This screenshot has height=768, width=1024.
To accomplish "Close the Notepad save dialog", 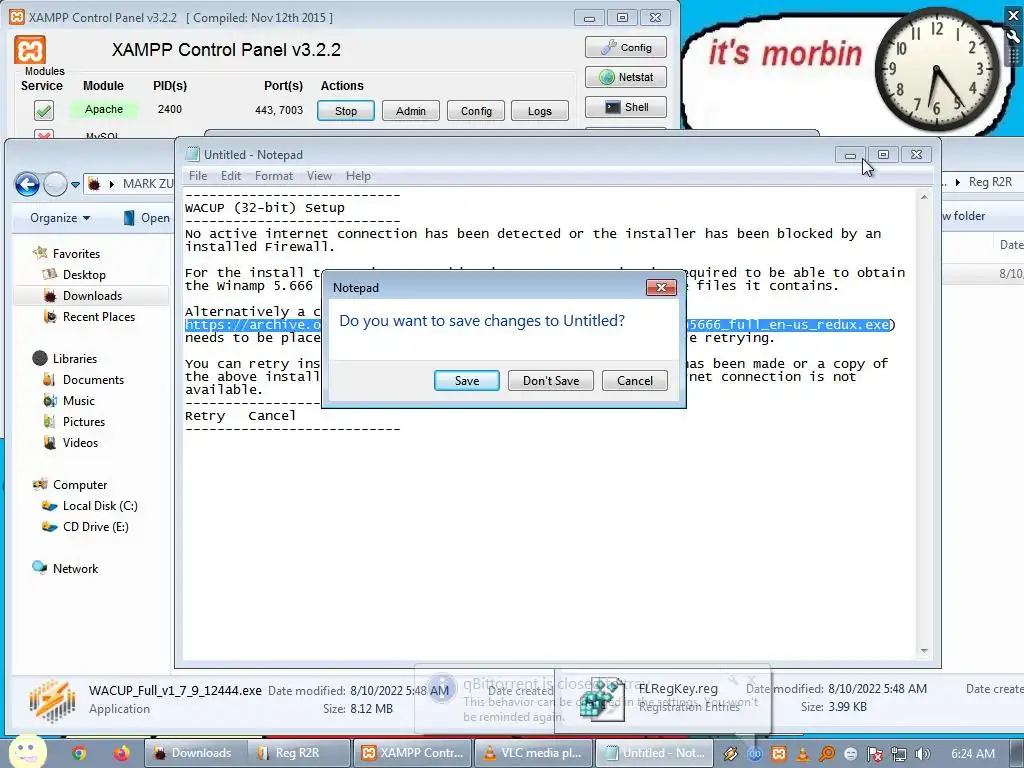I will coord(661,287).
